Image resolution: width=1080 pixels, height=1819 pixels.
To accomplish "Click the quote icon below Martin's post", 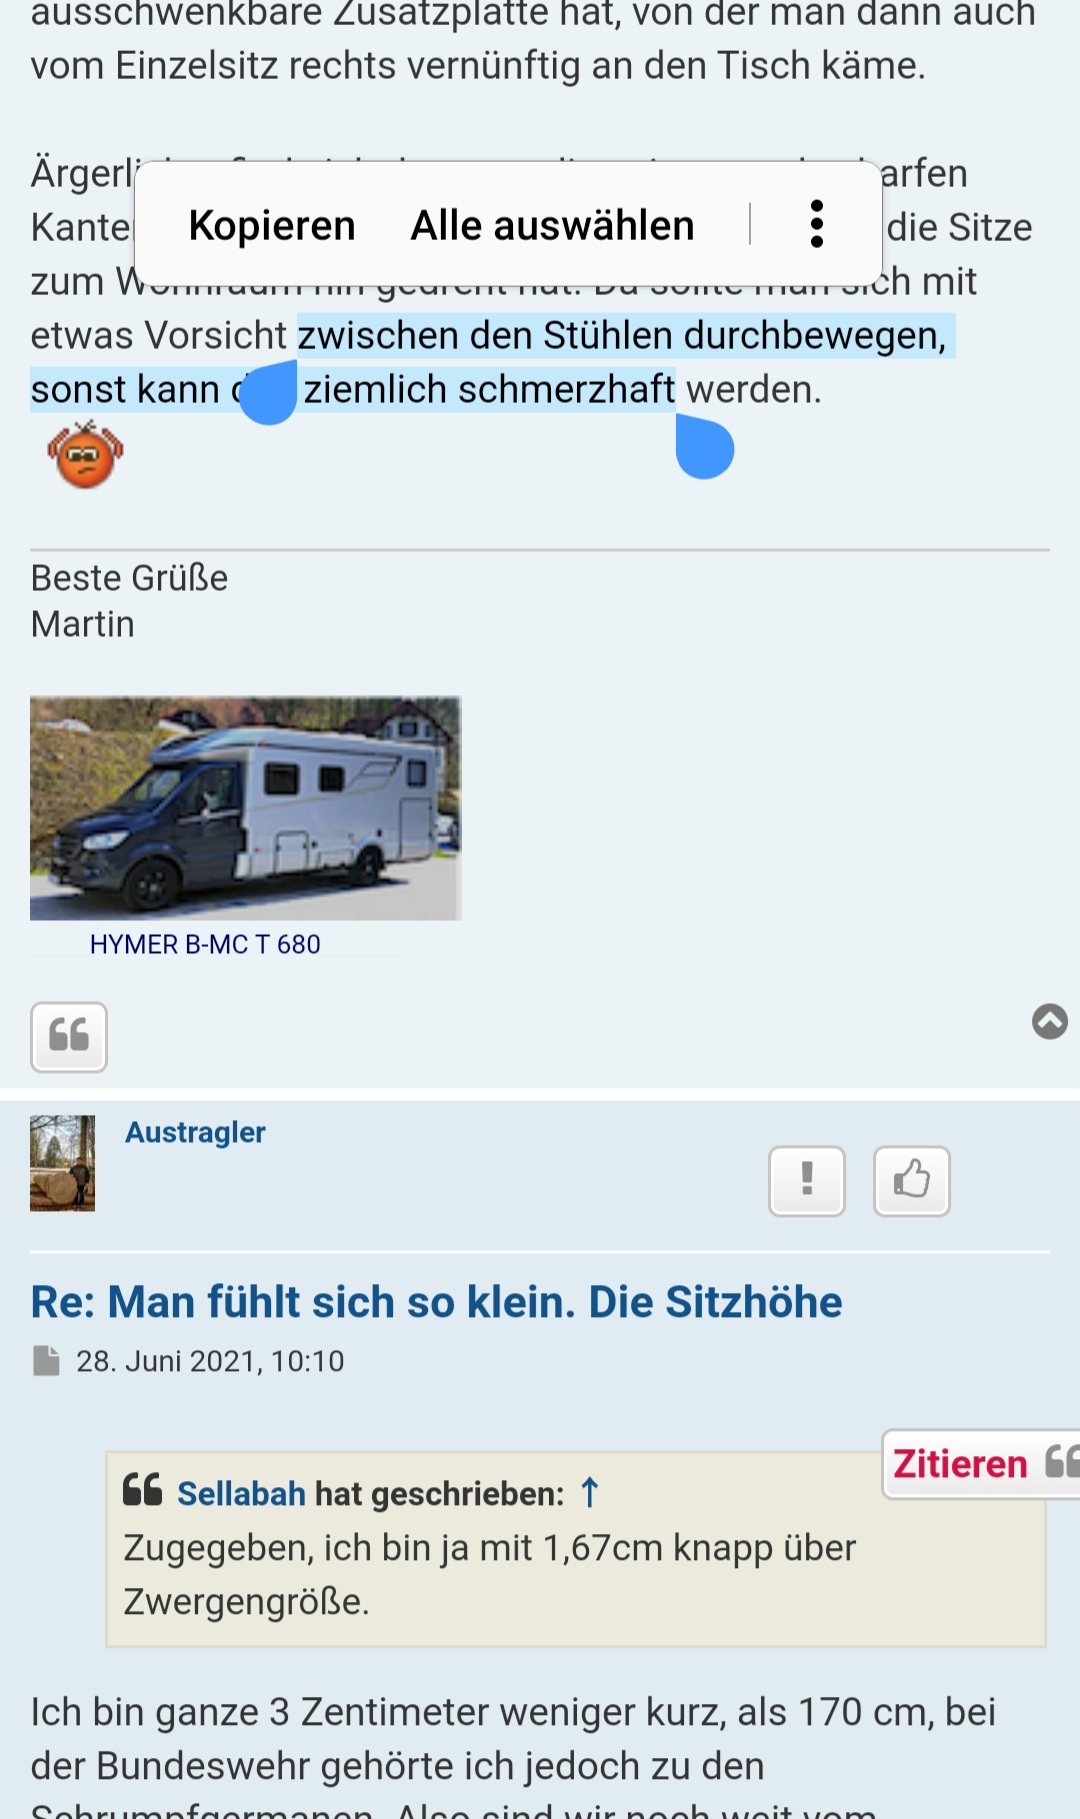I will [69, 1037].
